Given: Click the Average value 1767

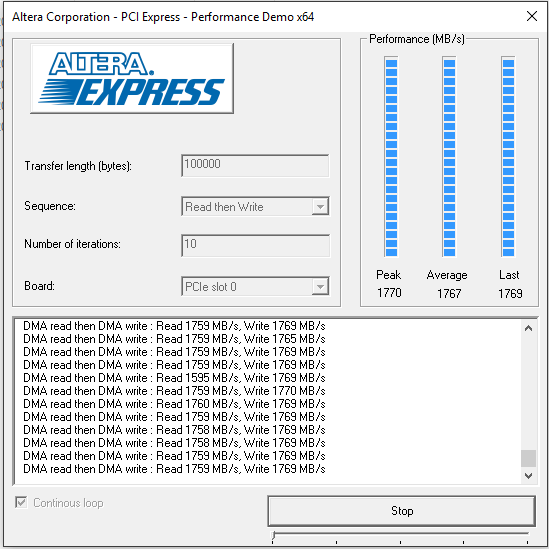Looking at the screenshot, I should (x=449, y=293).
